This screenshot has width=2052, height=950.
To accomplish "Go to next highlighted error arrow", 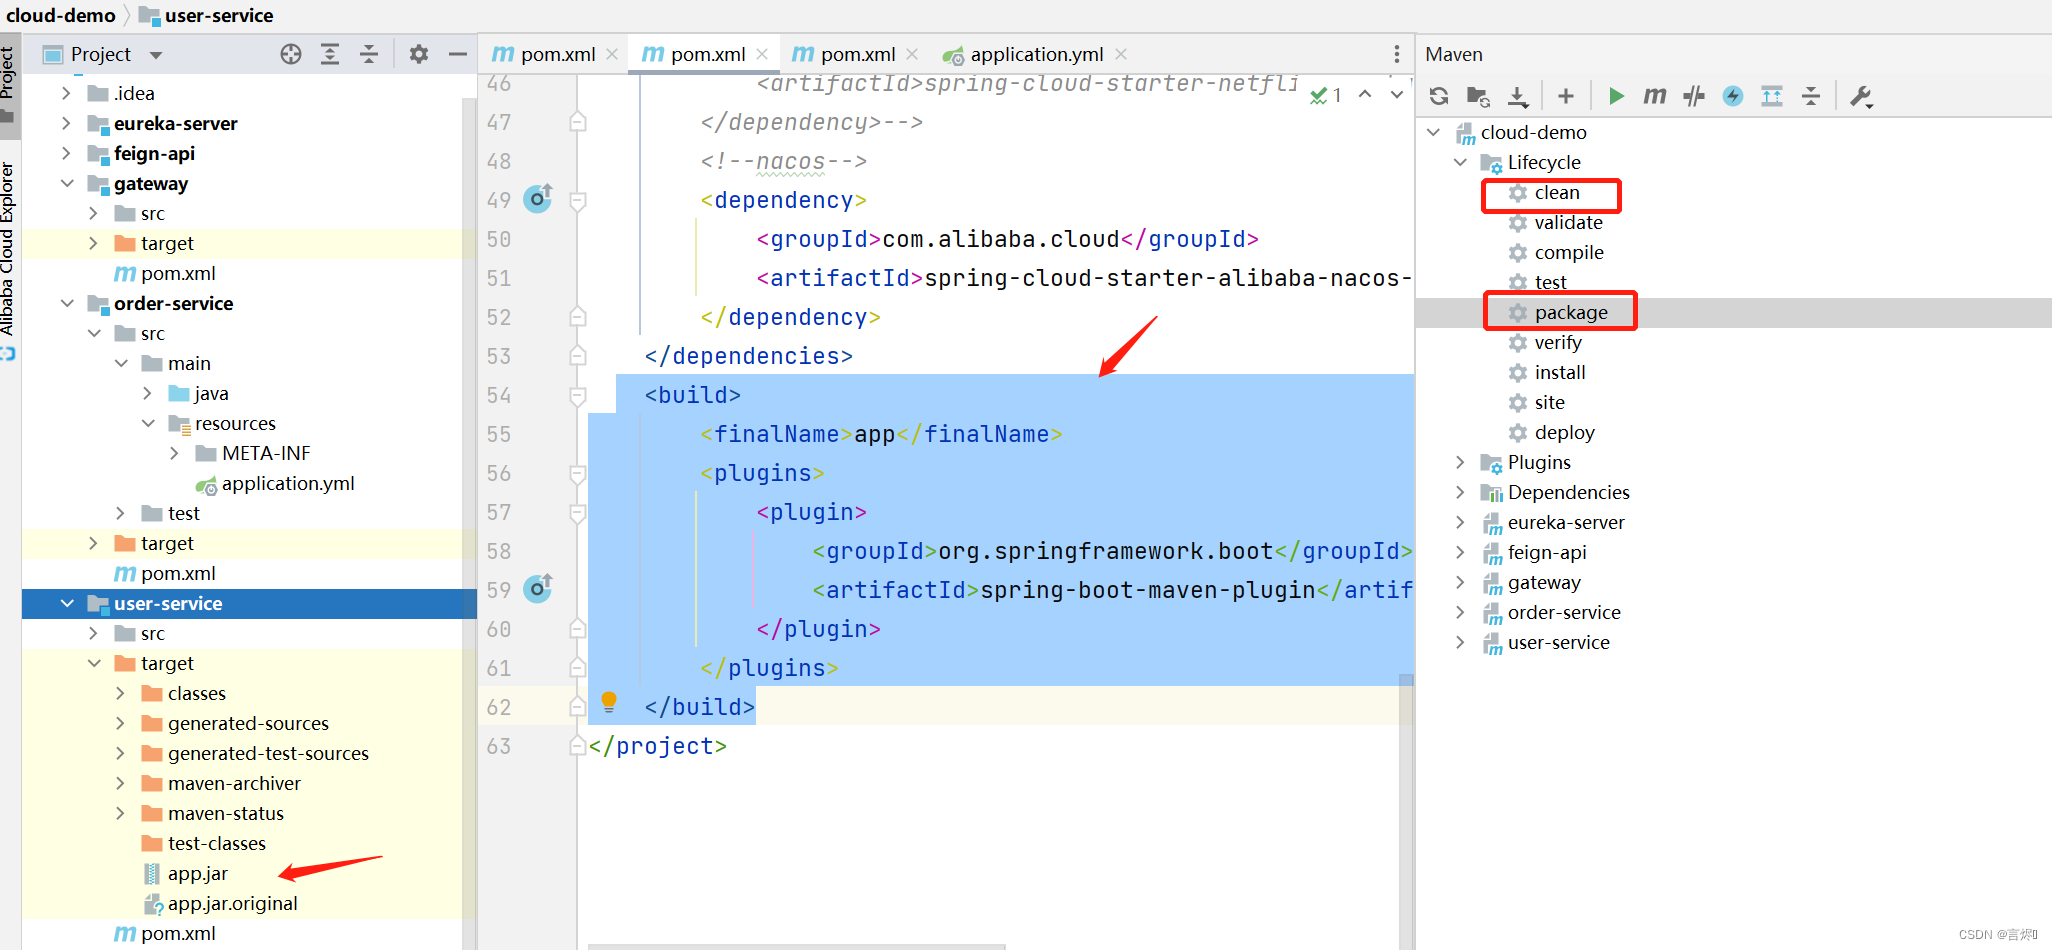I will pos(1397,94).
